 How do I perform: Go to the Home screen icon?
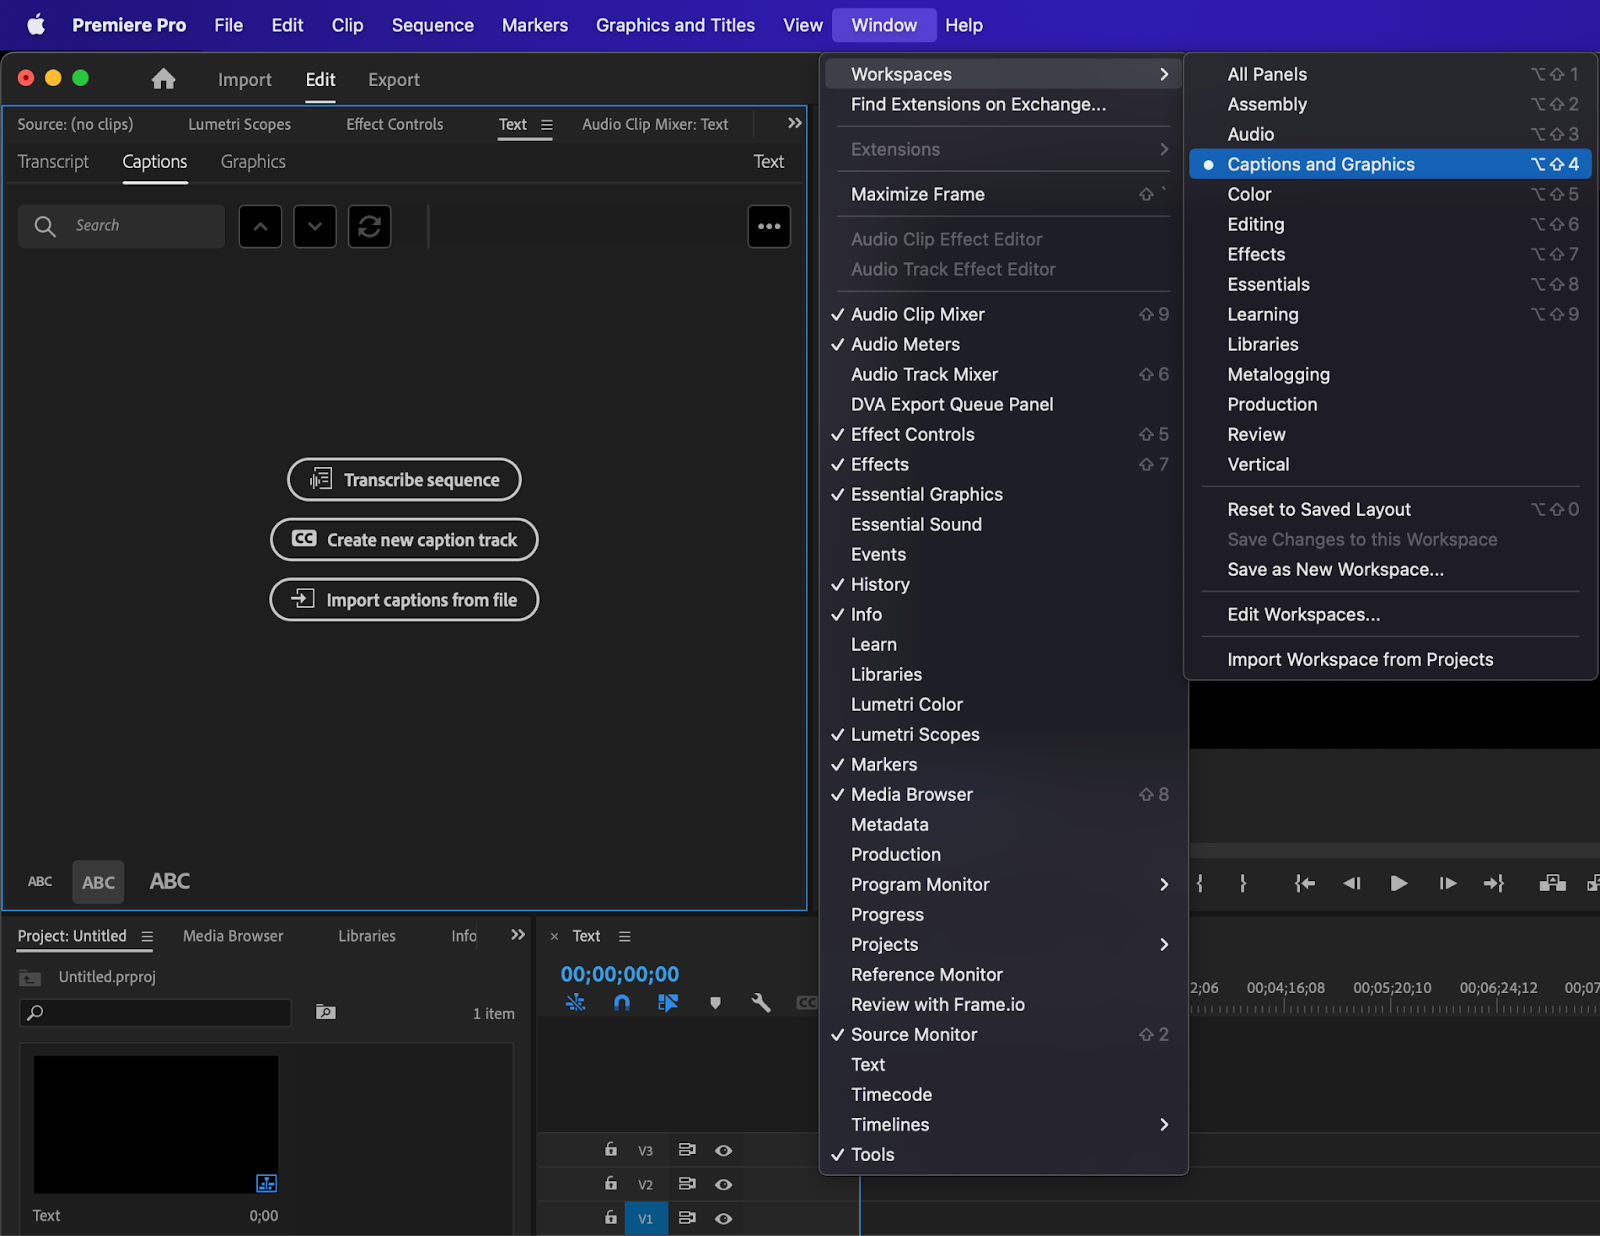[164, 79]
